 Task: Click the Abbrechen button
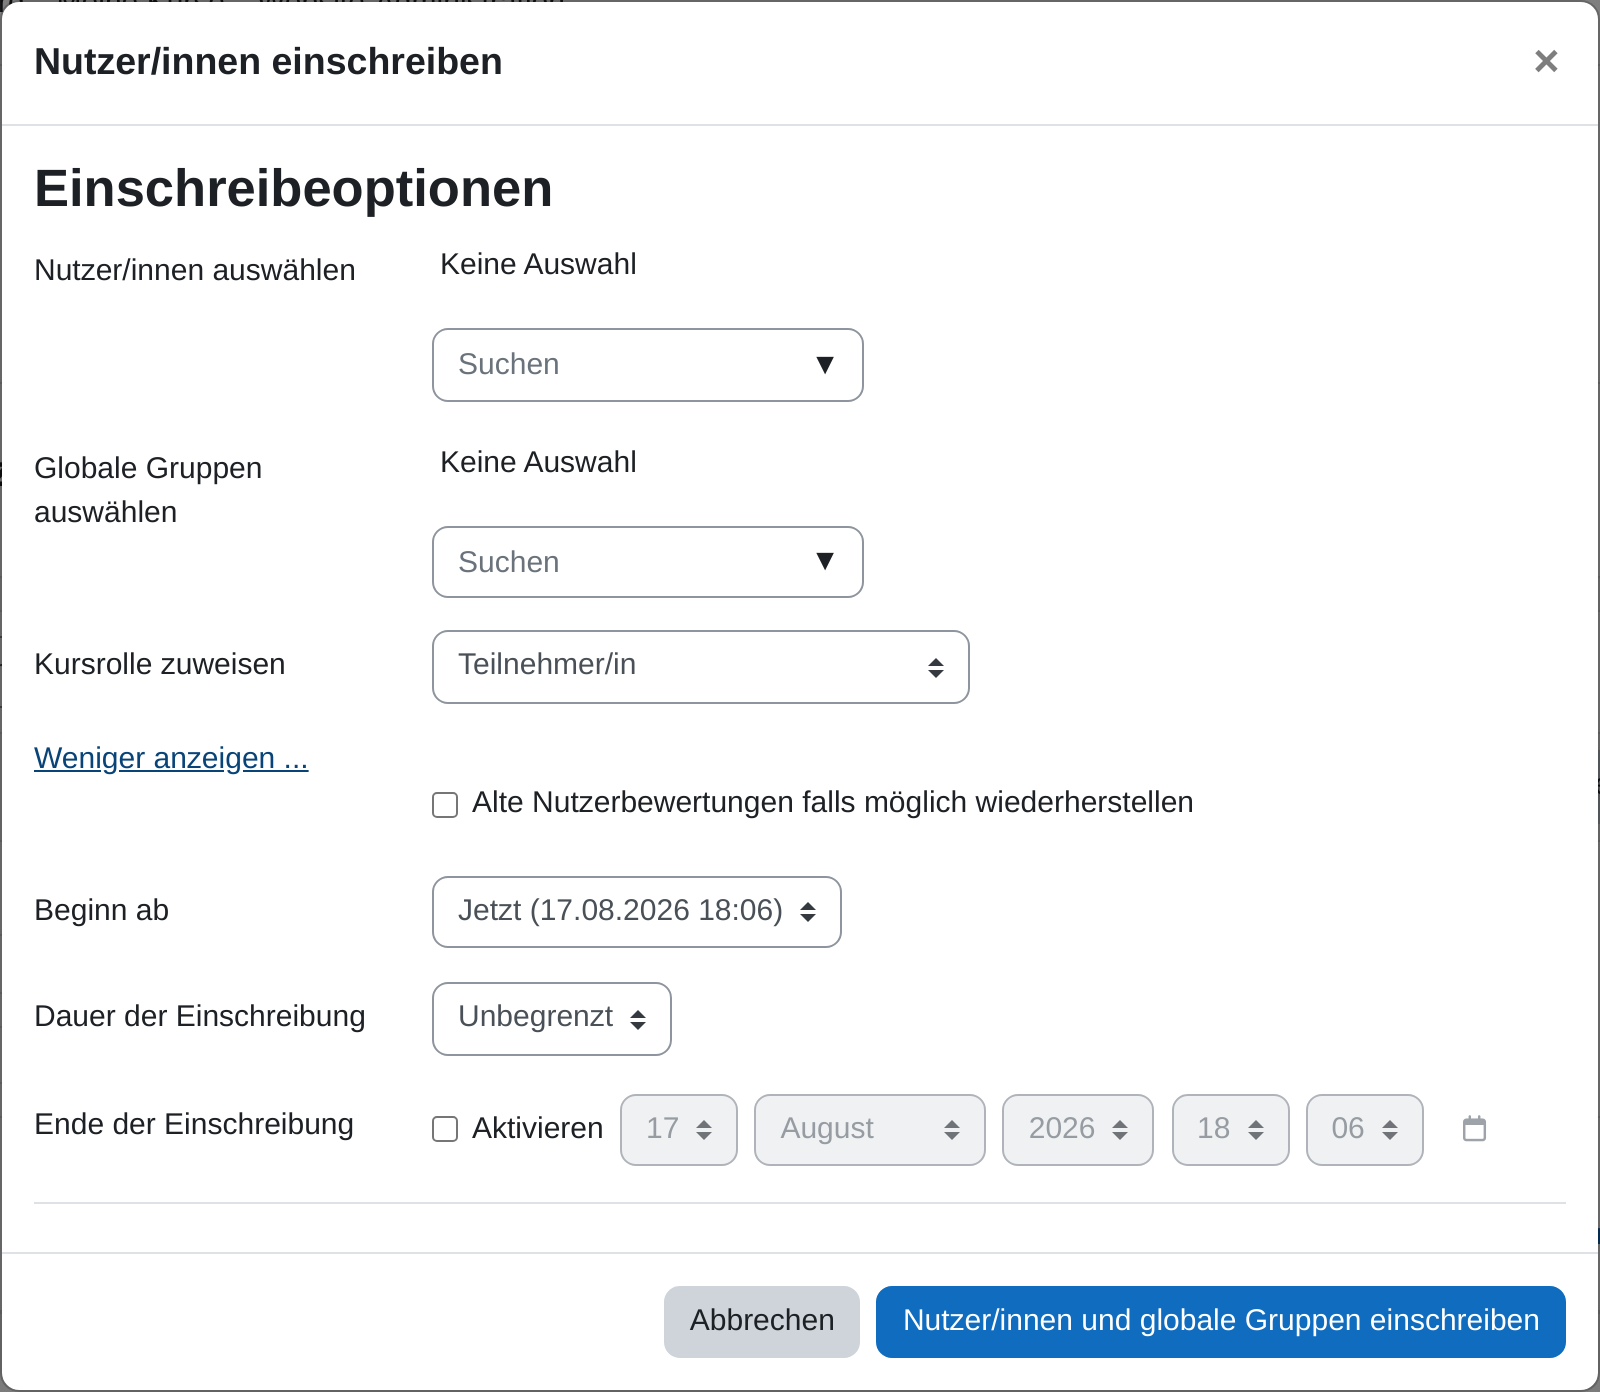click(762, 1322)
